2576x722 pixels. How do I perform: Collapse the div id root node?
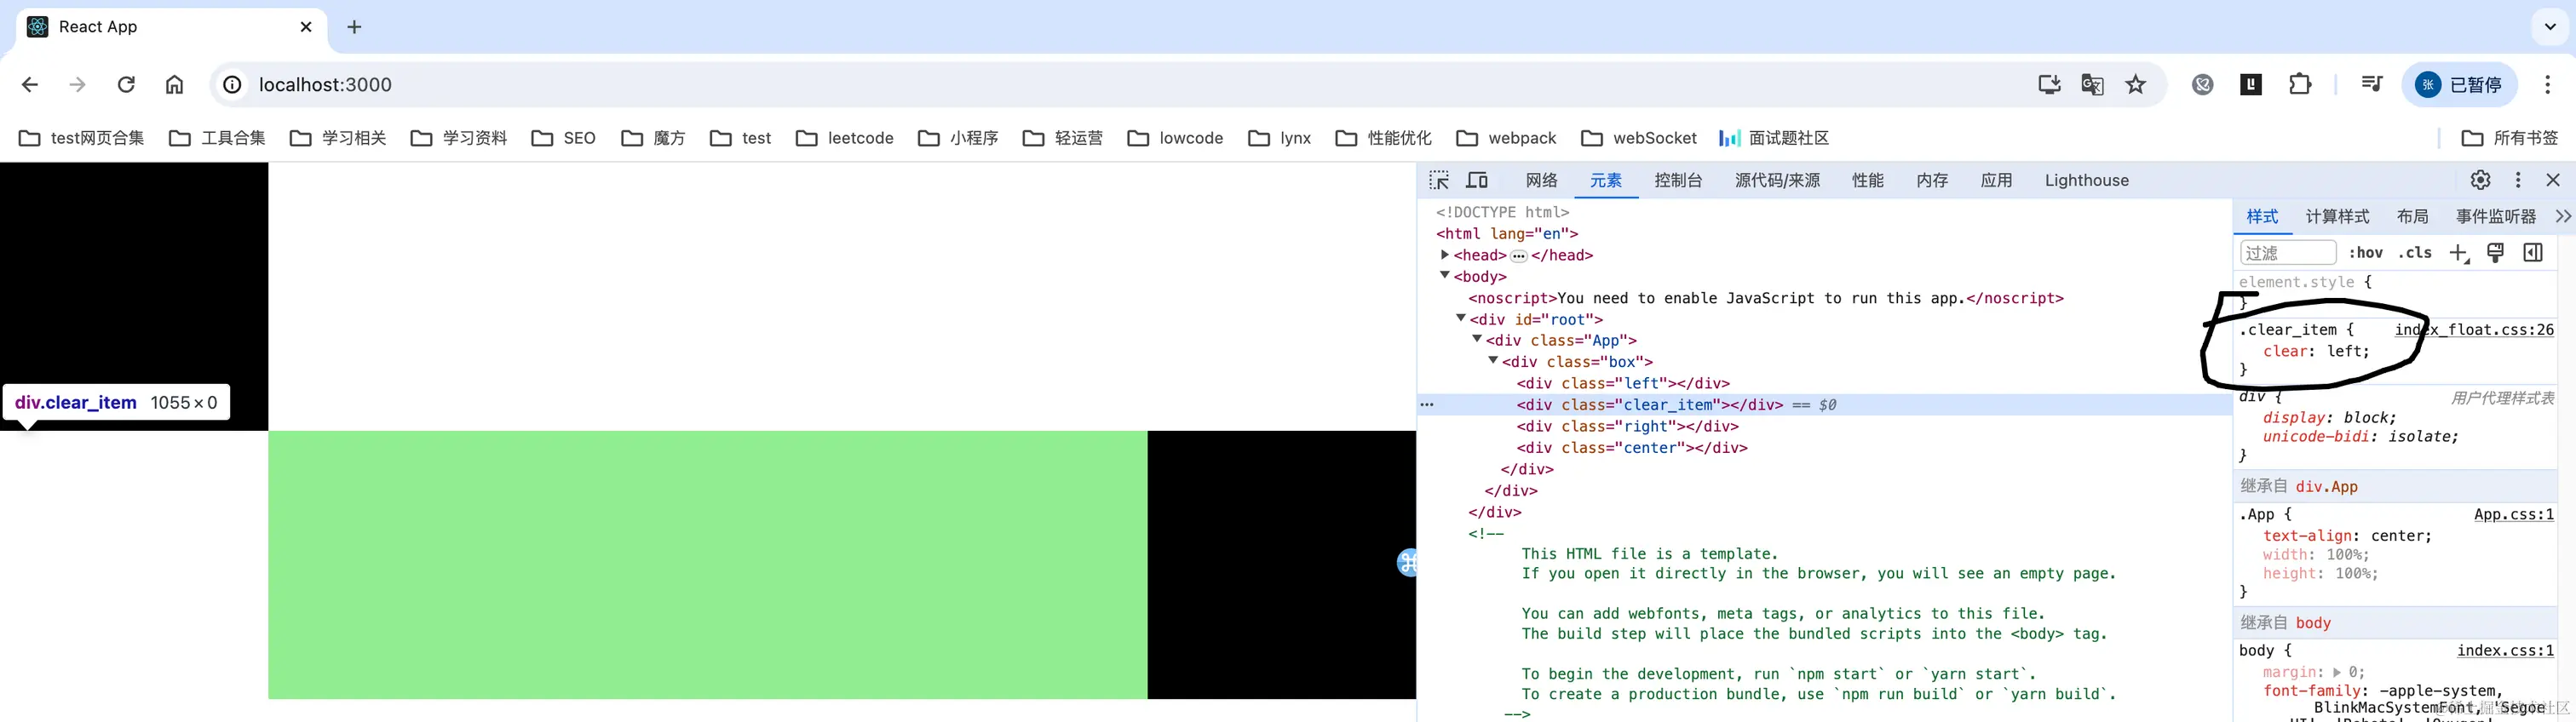1461,318
